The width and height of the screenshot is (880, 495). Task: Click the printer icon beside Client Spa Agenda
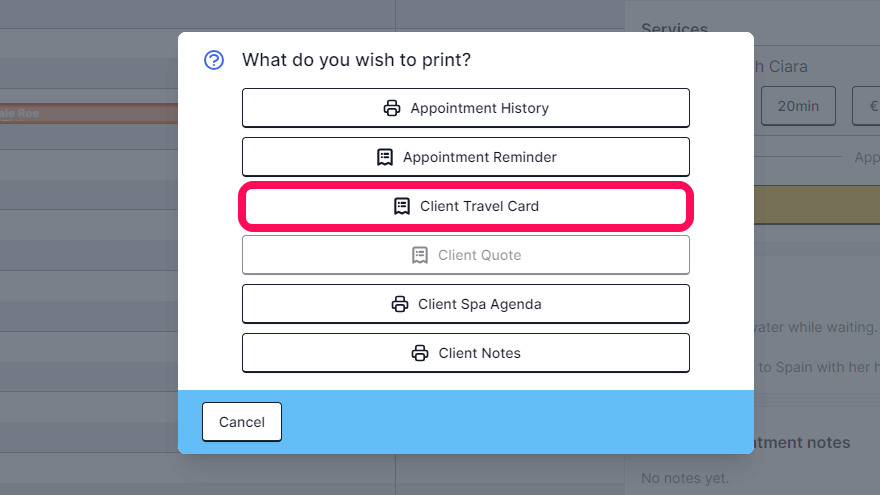click(400, 304)
